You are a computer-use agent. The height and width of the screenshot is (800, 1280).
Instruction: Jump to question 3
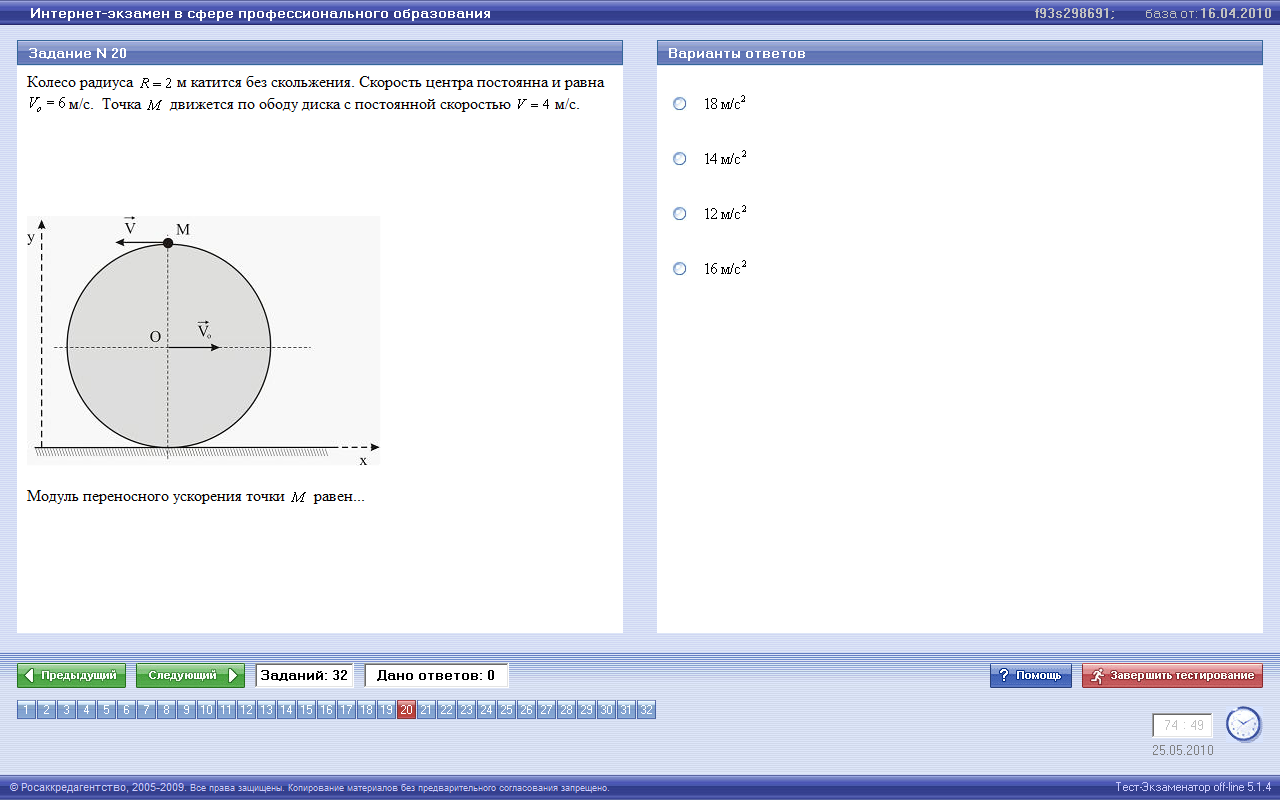pos(67,710)
